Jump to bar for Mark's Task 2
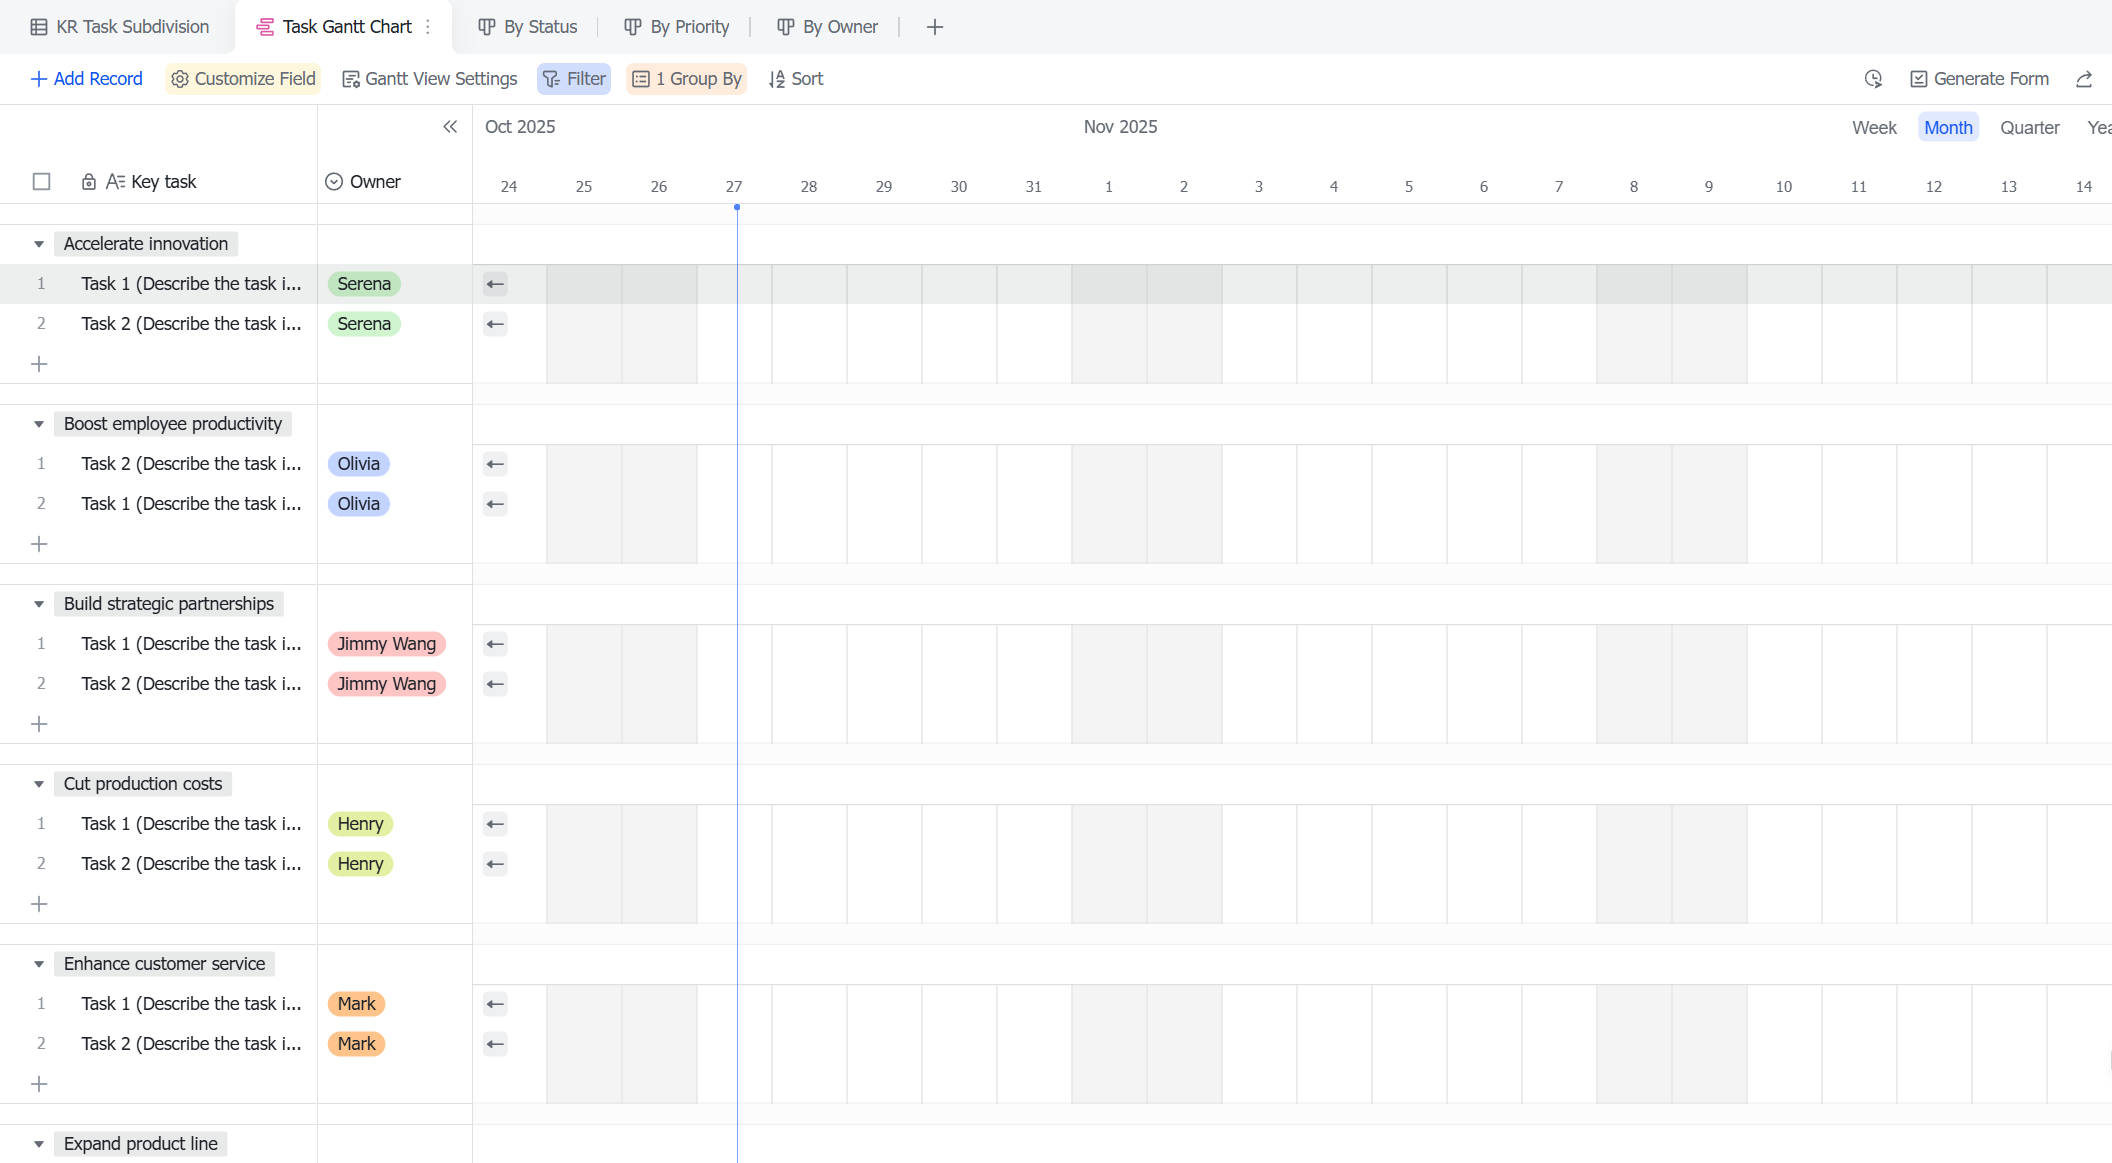 (495, 1044)
